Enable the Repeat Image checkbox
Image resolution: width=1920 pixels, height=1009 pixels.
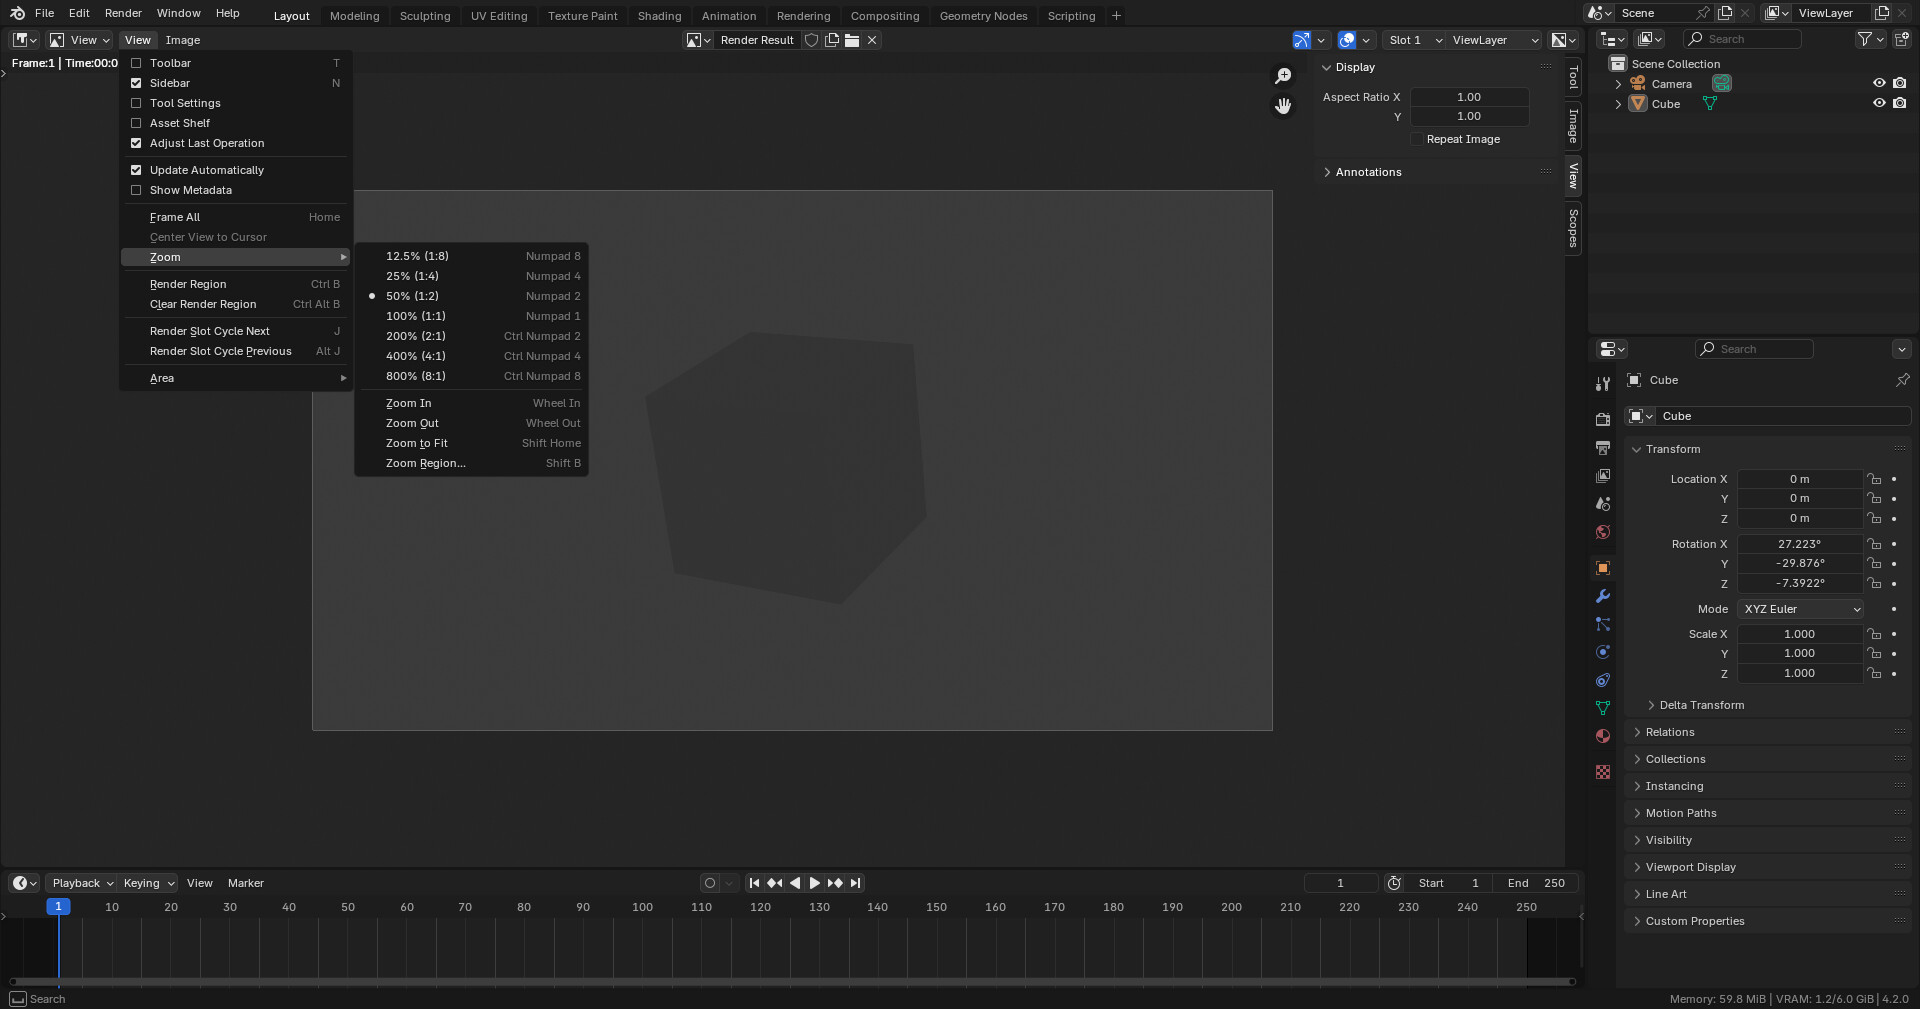click(1417, 139)
